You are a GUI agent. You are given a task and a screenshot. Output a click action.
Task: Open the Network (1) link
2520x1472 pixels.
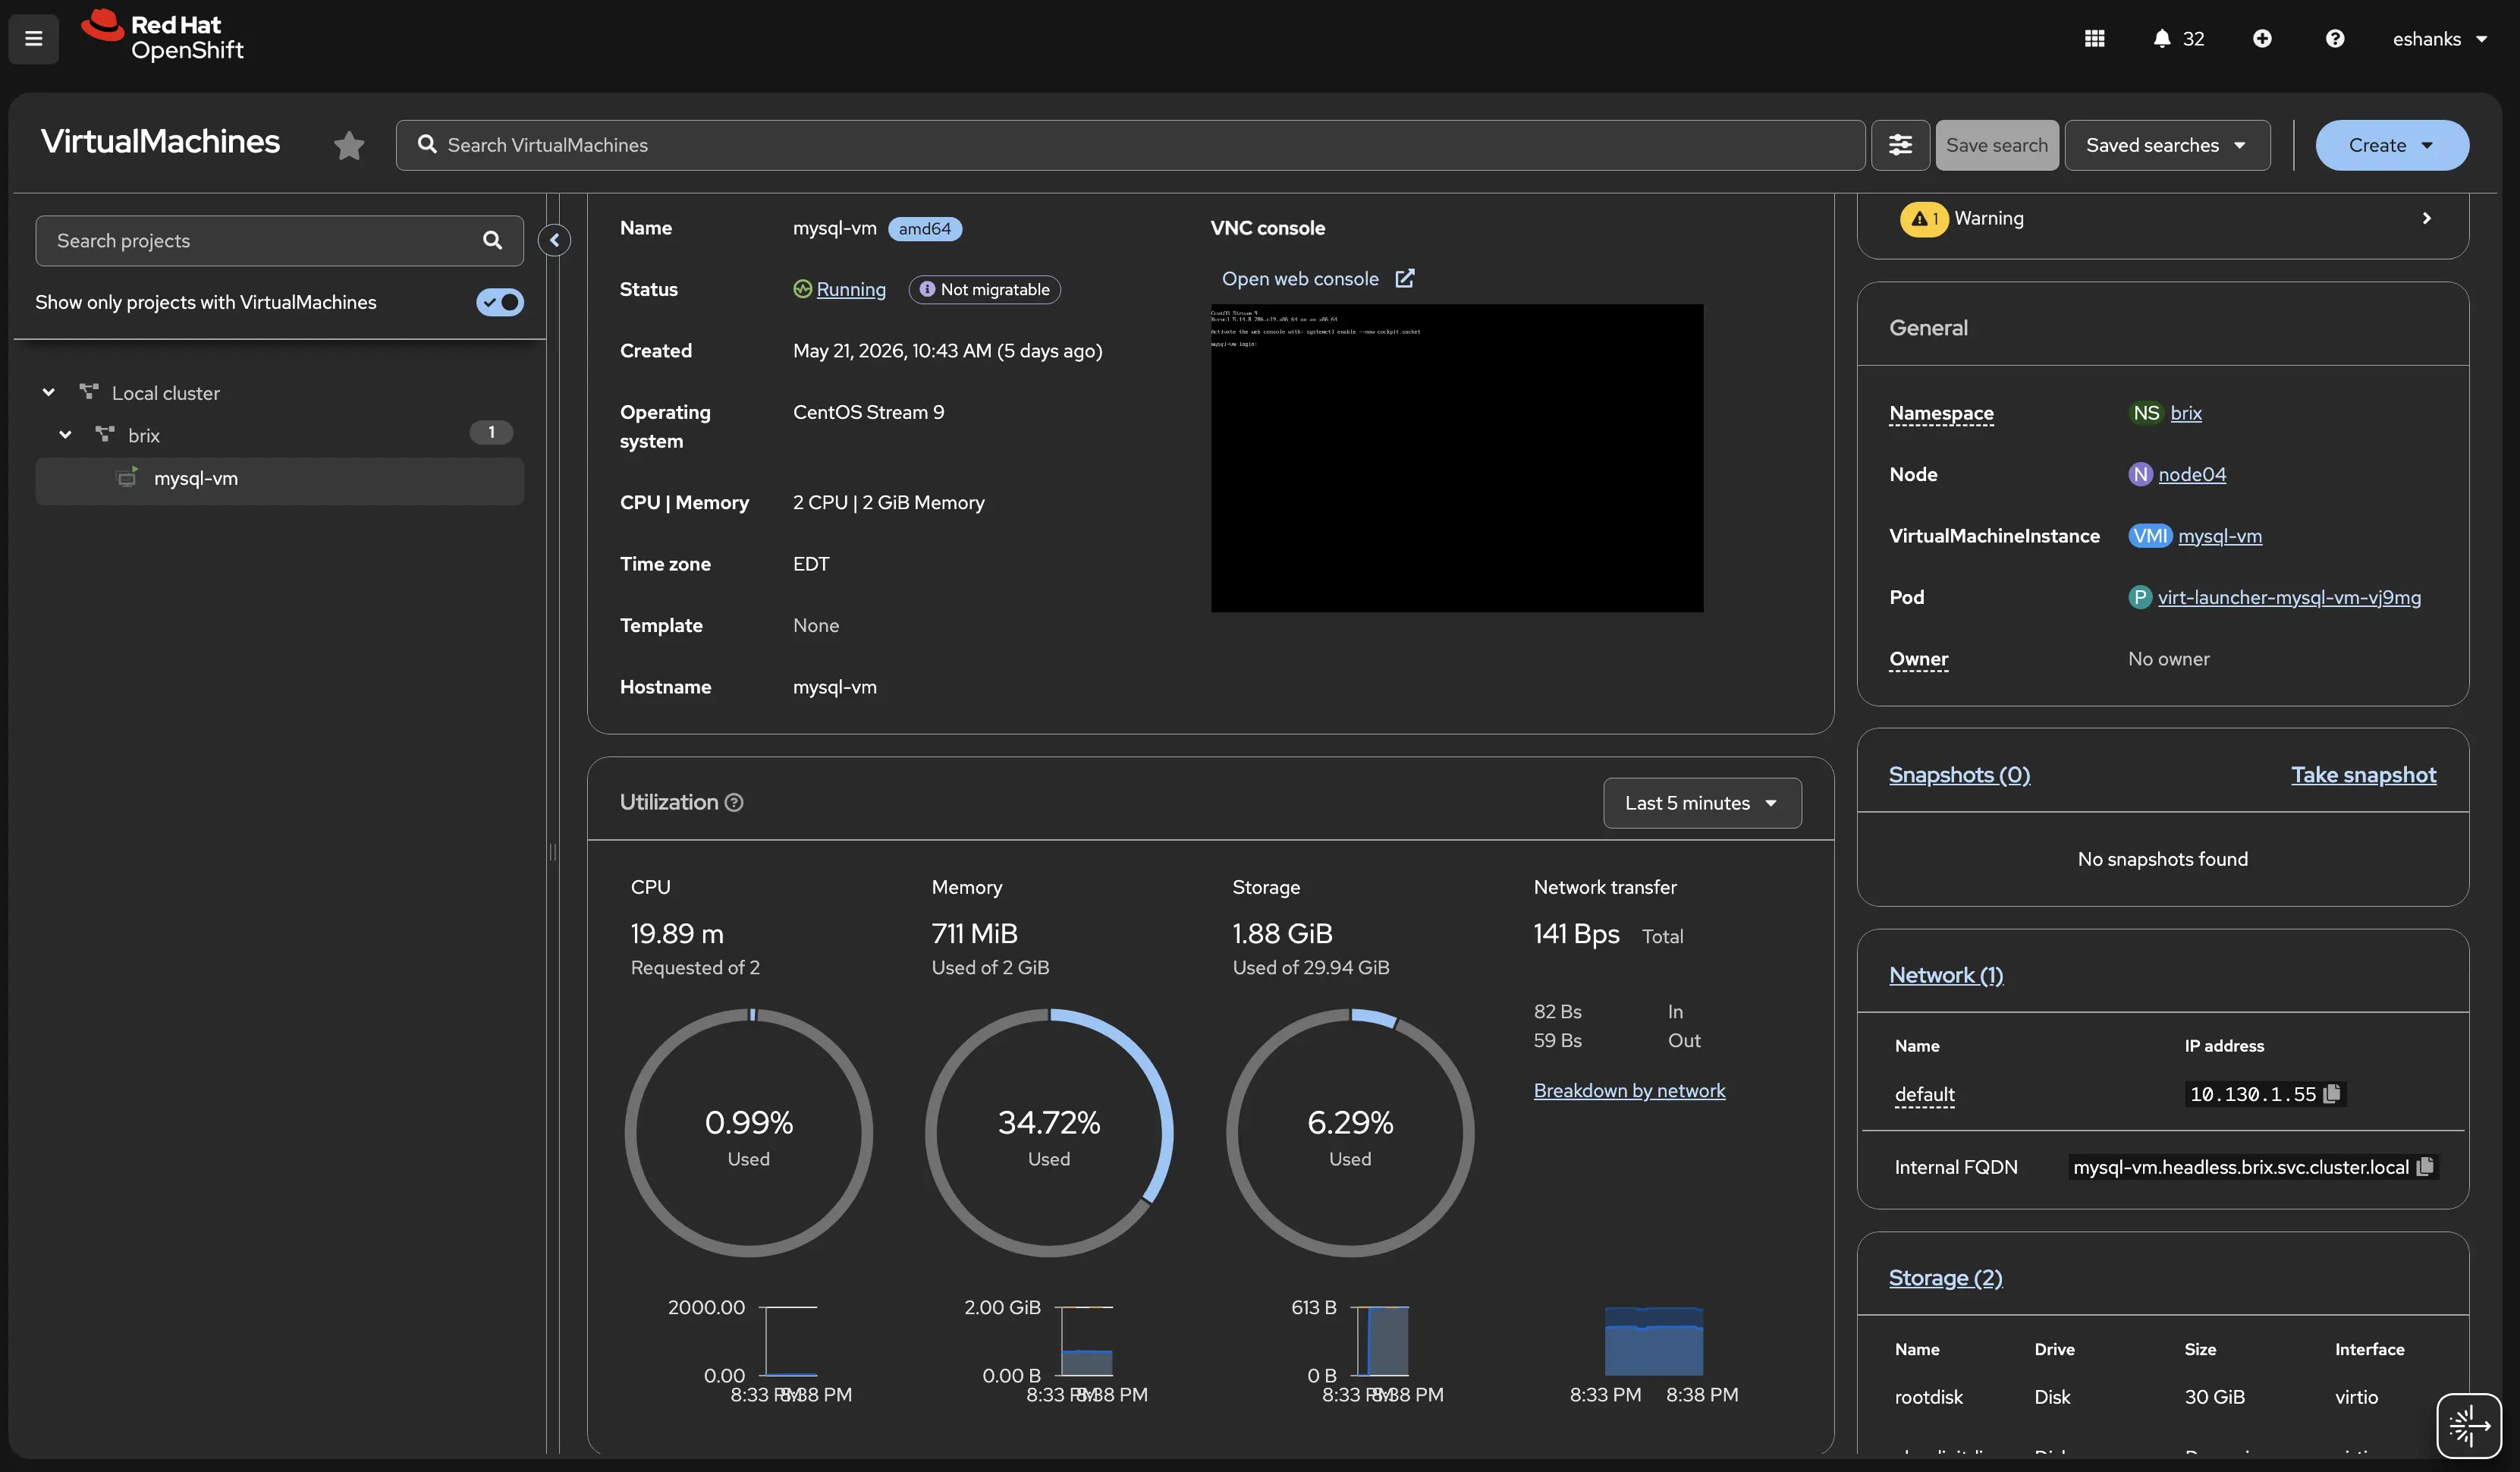click(1946, 975)
